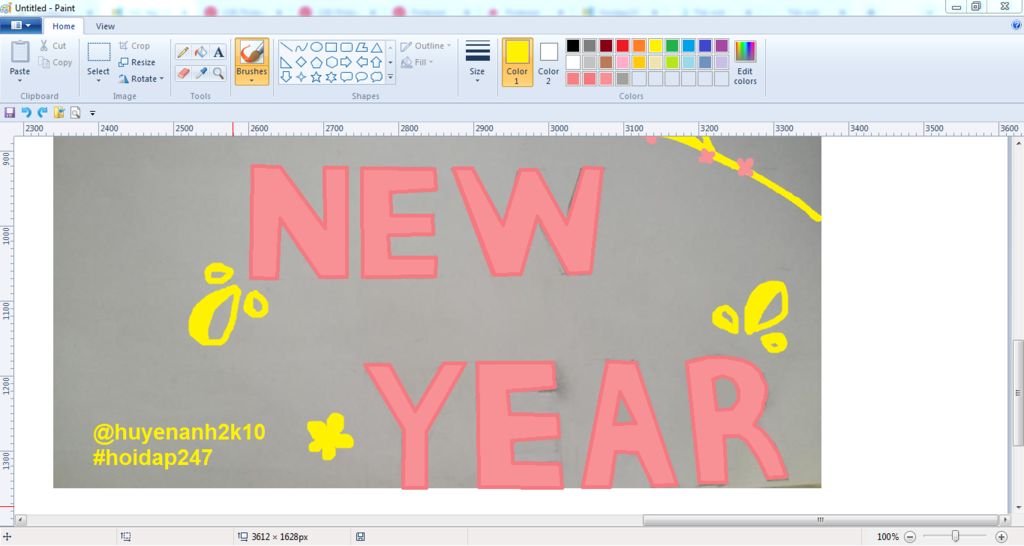Screen dimensions: 1024x546
Task: Pick the custom gray swatch in bottom row
Action: click(622, 78)
